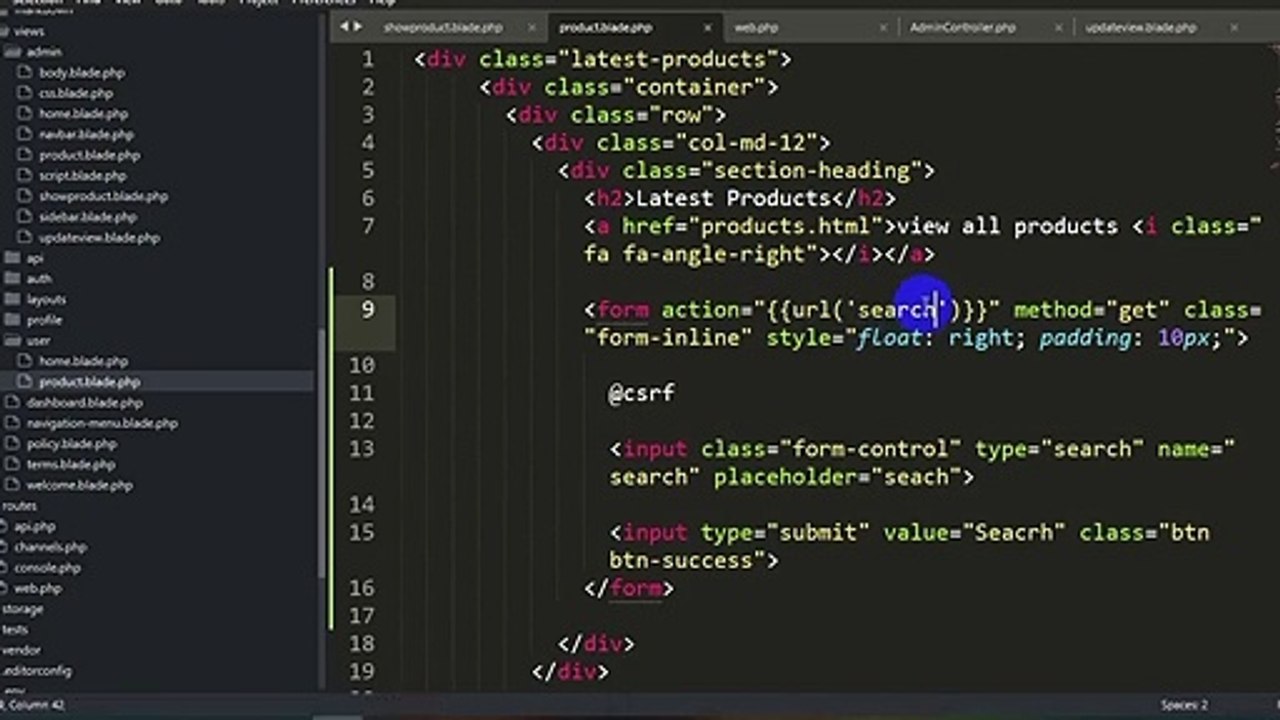Open updateview.blade.php in sidebar
1280x720 pixels.
click(99, 238)
